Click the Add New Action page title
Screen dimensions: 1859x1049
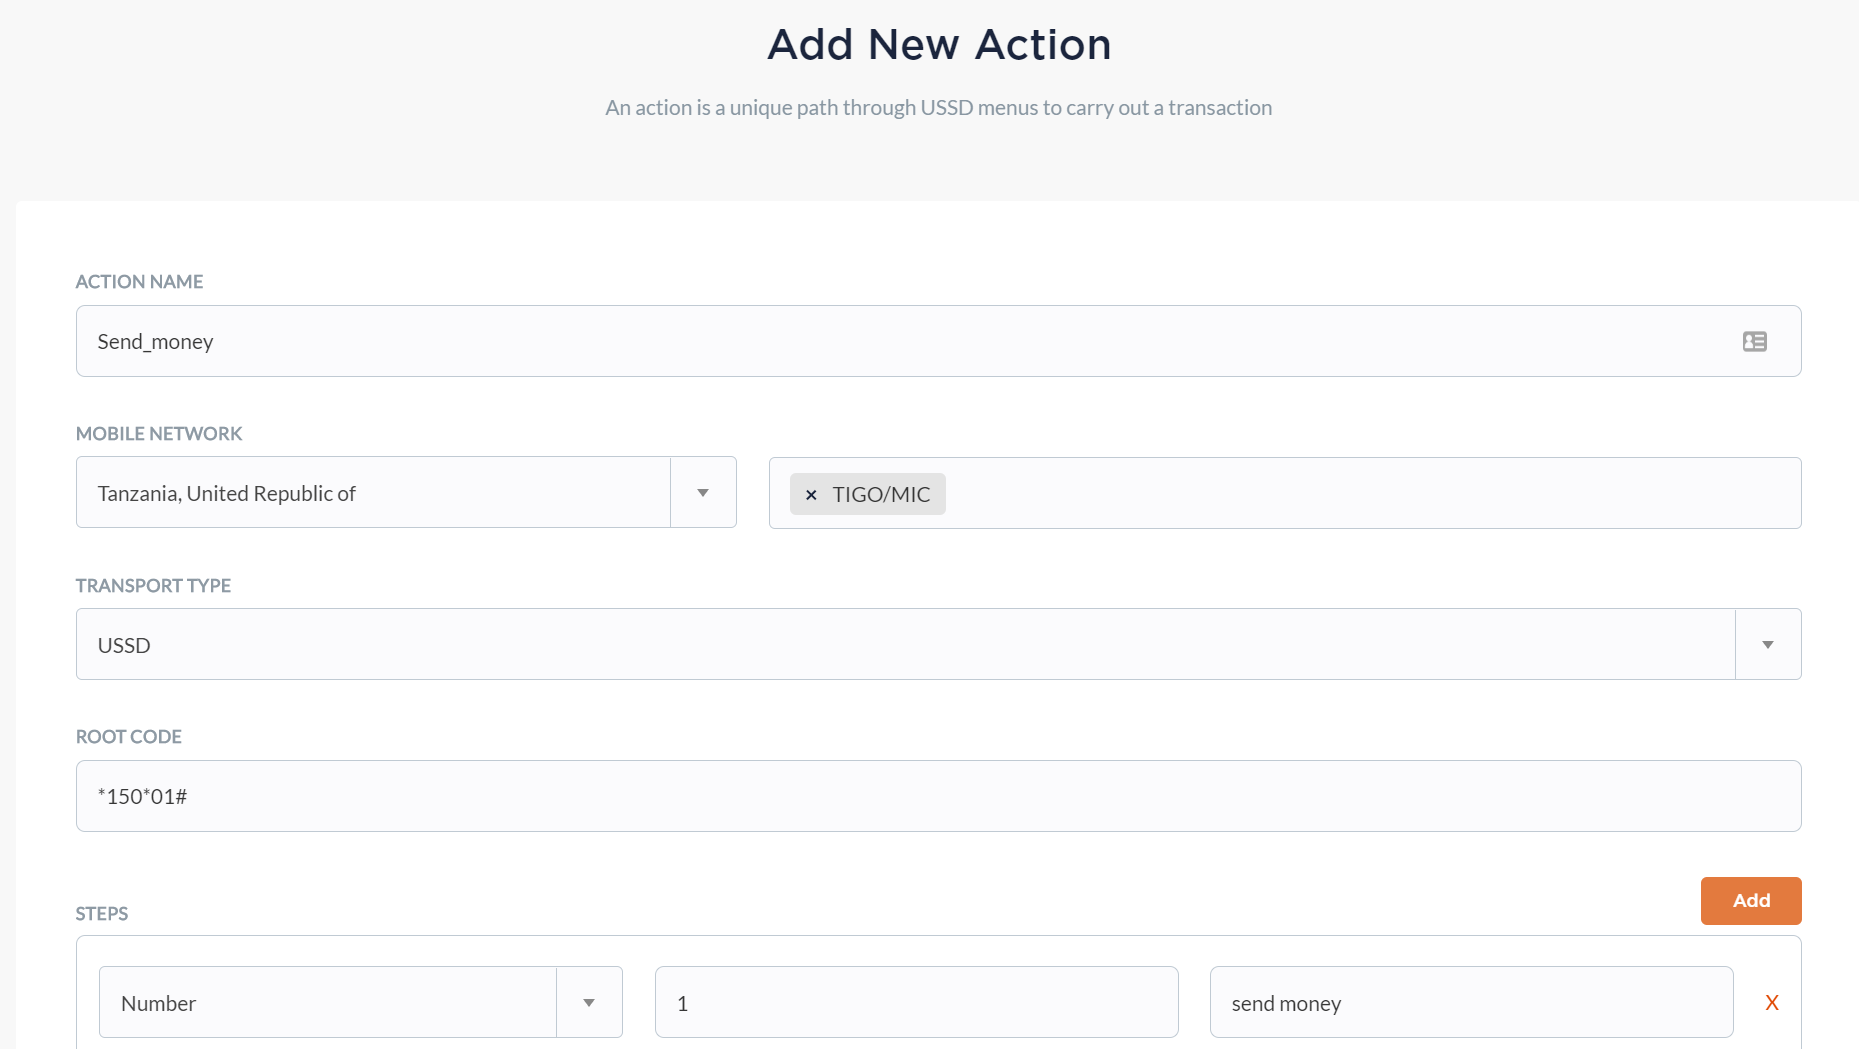[938, 44]
